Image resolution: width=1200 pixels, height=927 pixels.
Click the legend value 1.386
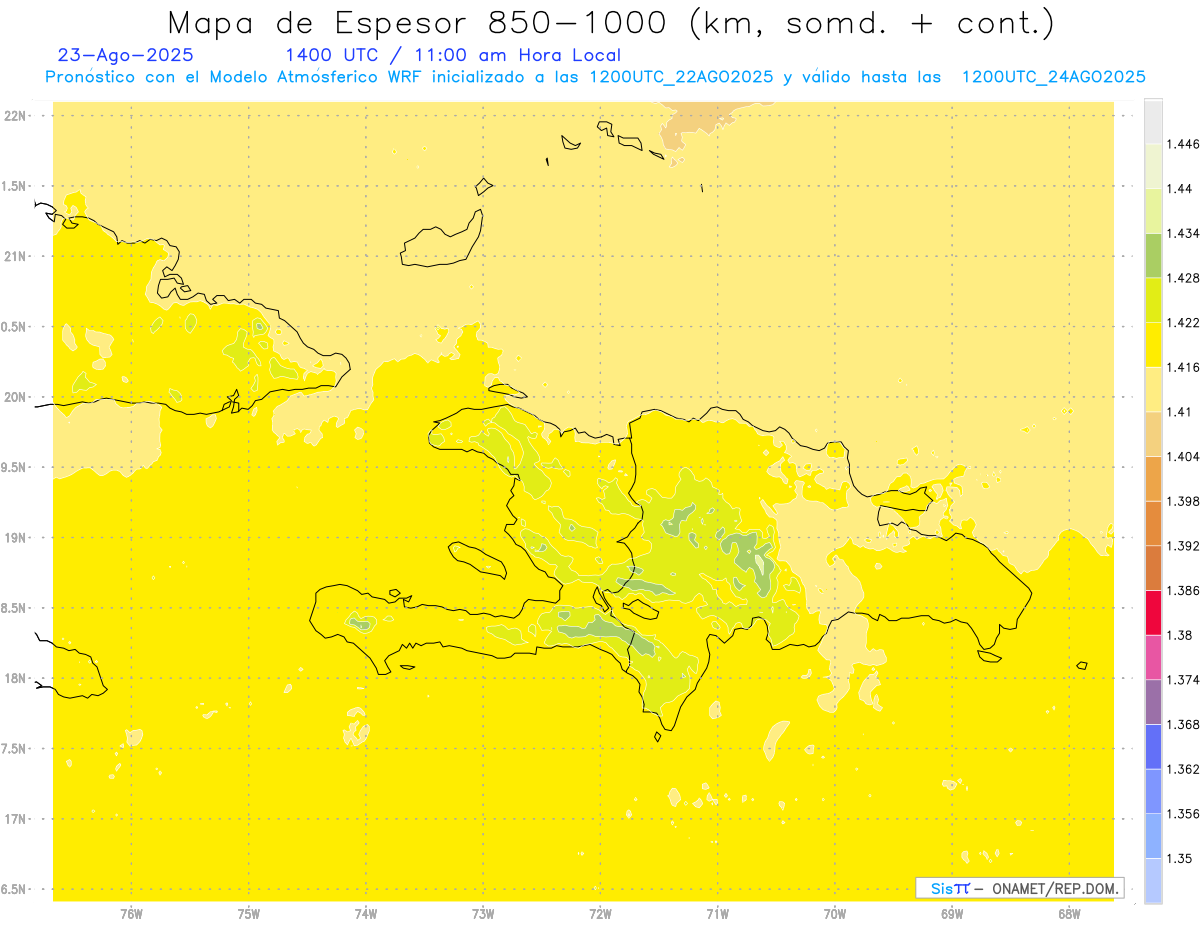(x=1183, y=591)
